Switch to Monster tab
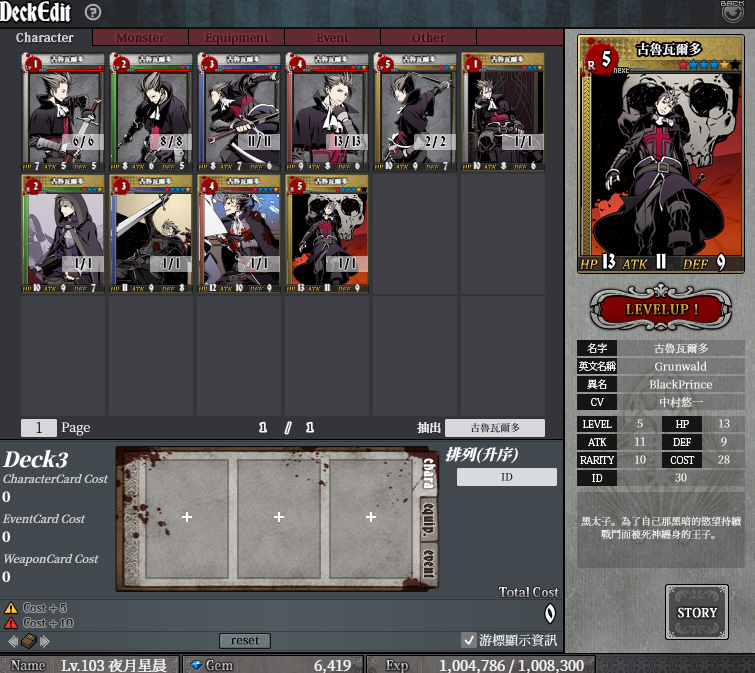Viewport: 755px width, 673px height. pos(140,38)
